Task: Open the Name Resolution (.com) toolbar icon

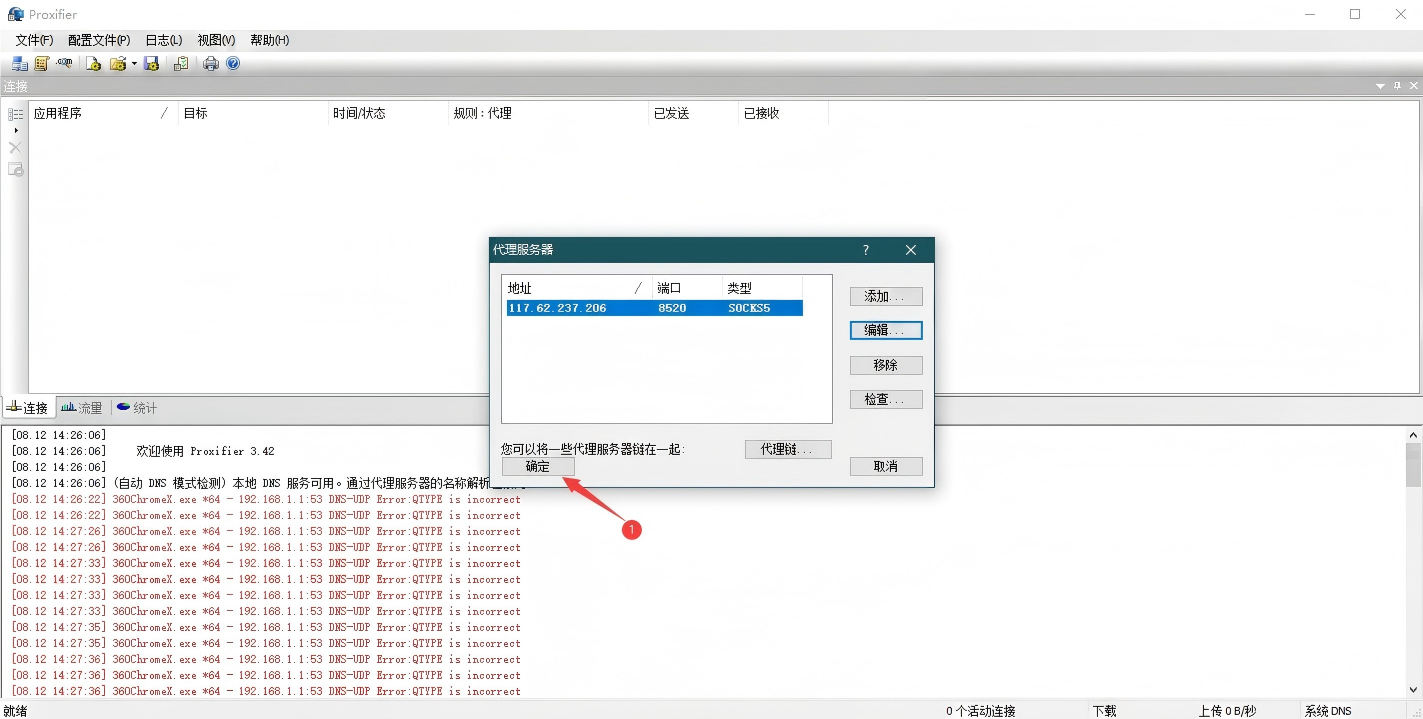Action: [65, 64]
